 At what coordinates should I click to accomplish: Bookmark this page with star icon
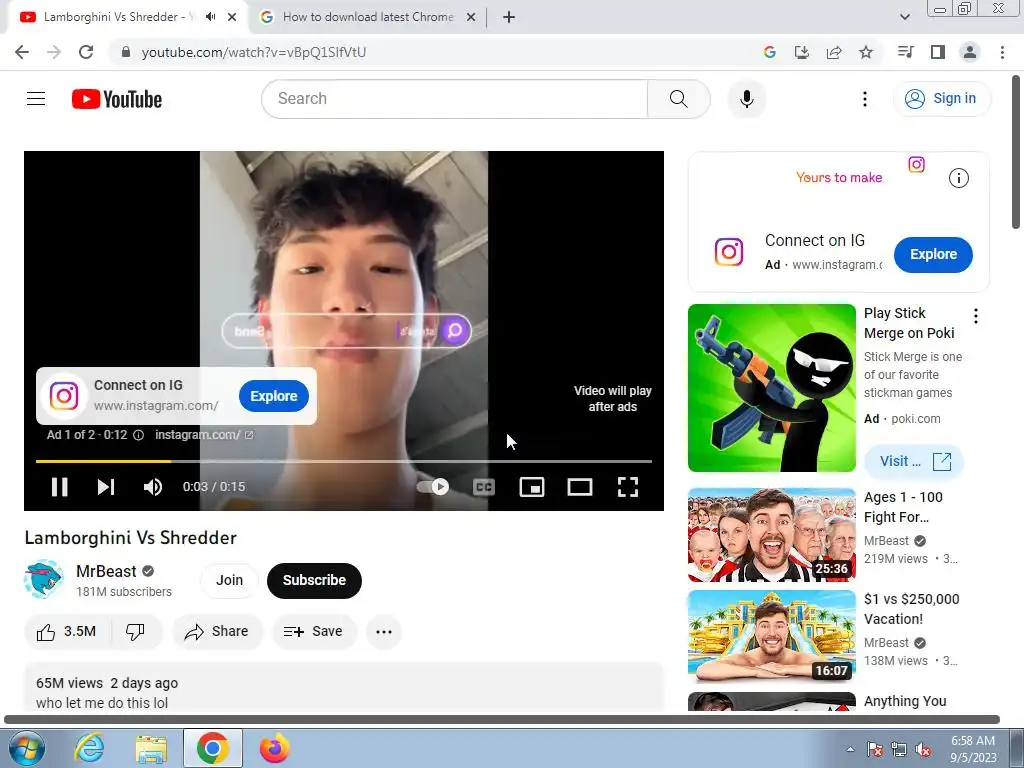tap(866, 52)
